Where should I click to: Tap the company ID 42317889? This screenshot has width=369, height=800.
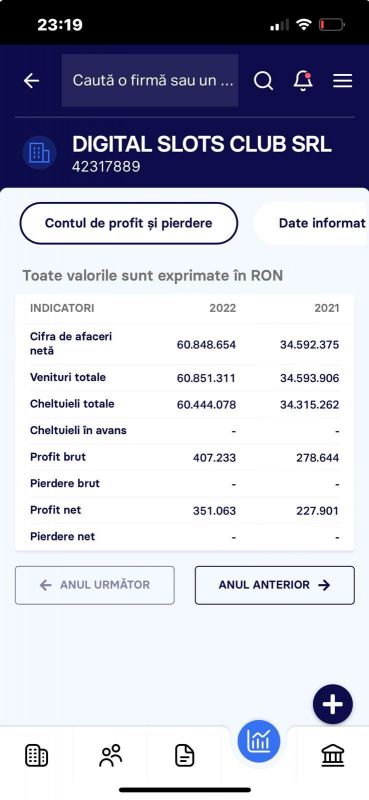point(106,167)
